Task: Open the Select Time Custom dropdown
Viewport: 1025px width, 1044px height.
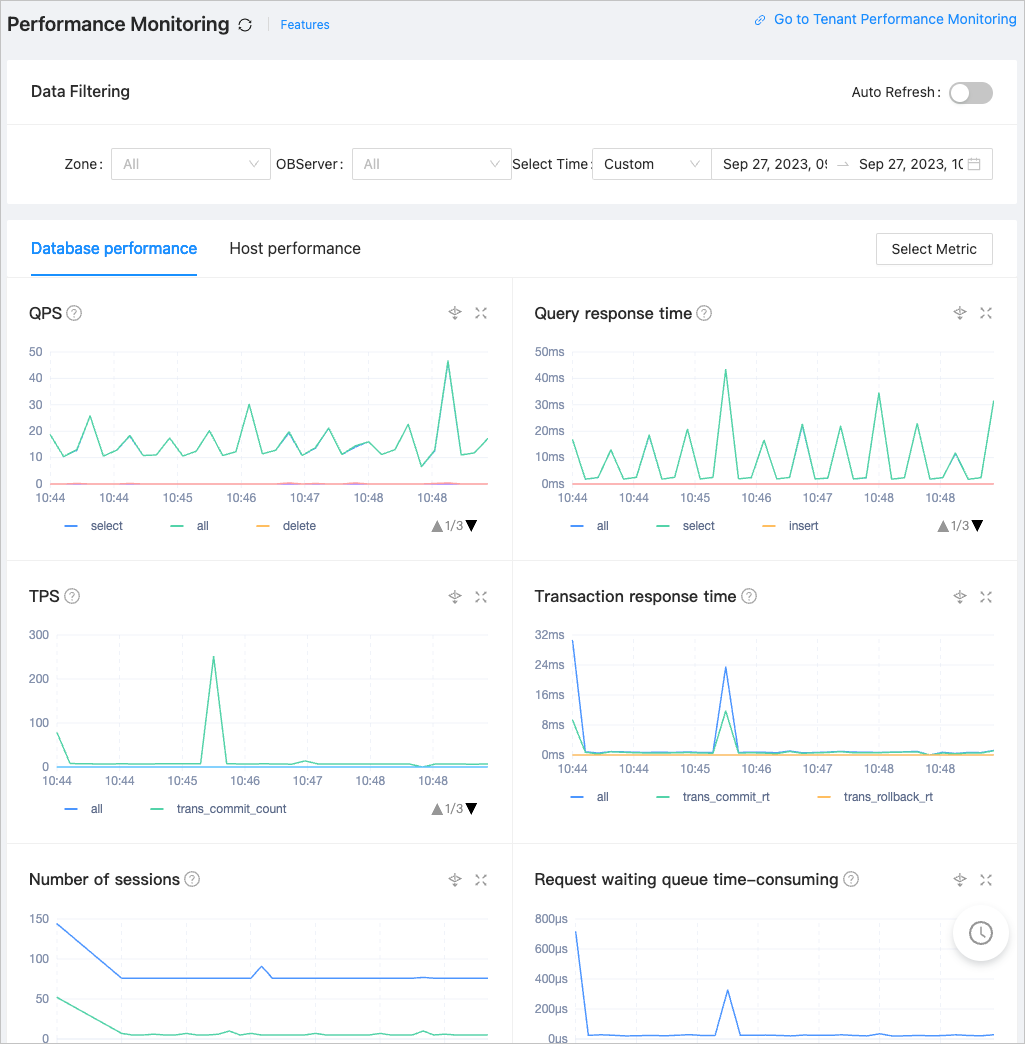Action: click(651, 164)
